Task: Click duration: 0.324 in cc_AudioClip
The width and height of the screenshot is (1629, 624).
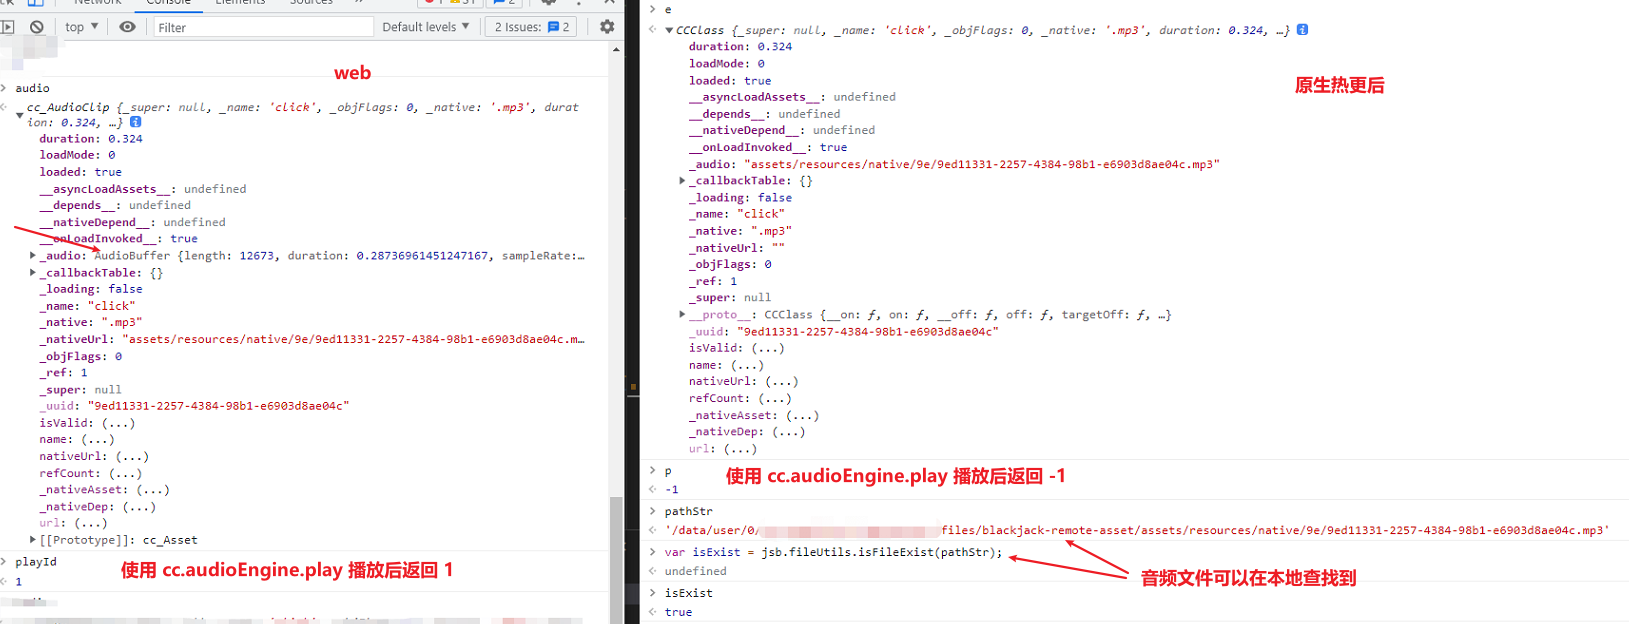Action: pos(91,139)
